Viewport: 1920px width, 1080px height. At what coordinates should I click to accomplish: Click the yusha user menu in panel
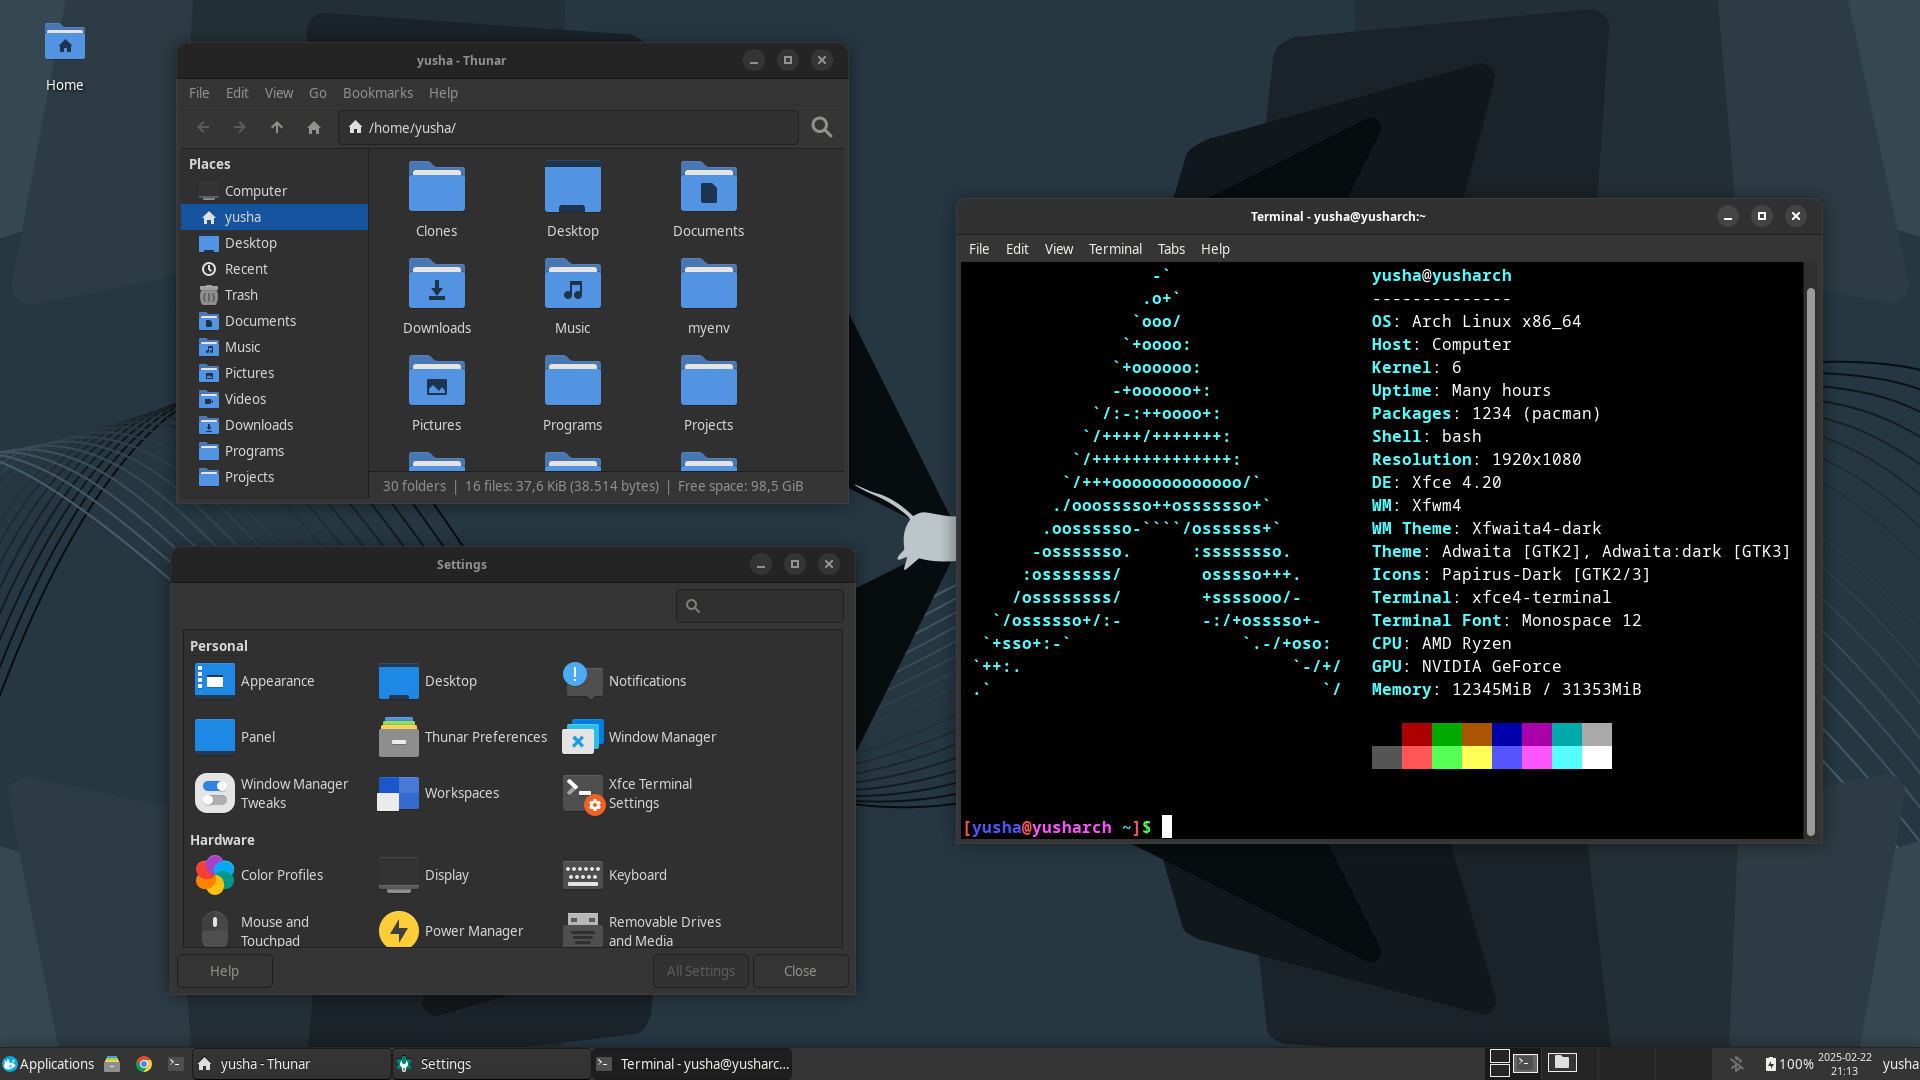tap(1899, 1064)
